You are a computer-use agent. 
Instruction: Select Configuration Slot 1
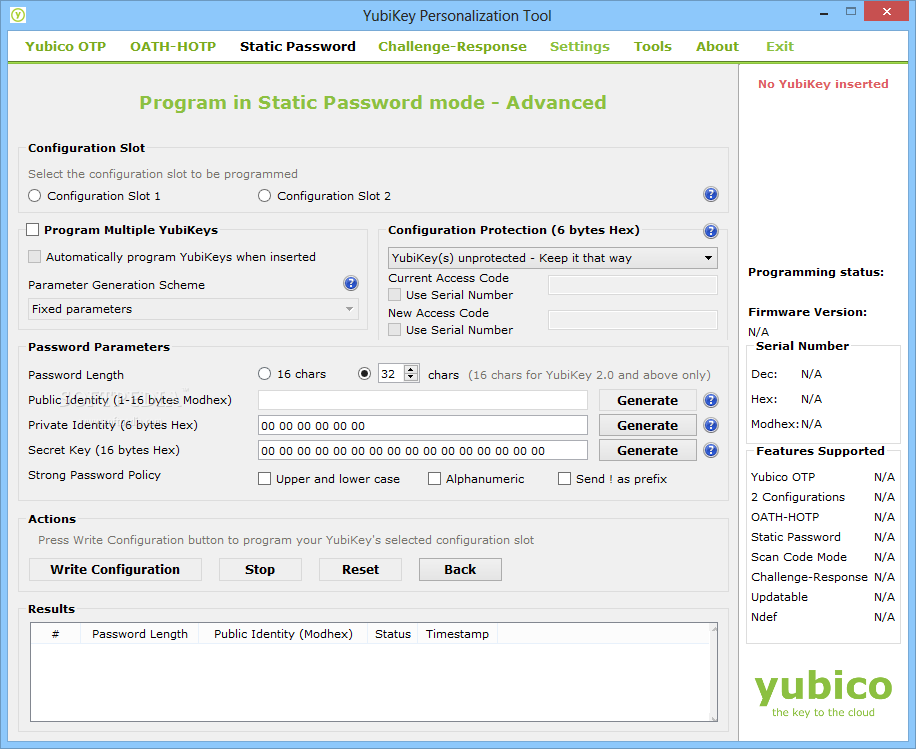pos(34,196)
